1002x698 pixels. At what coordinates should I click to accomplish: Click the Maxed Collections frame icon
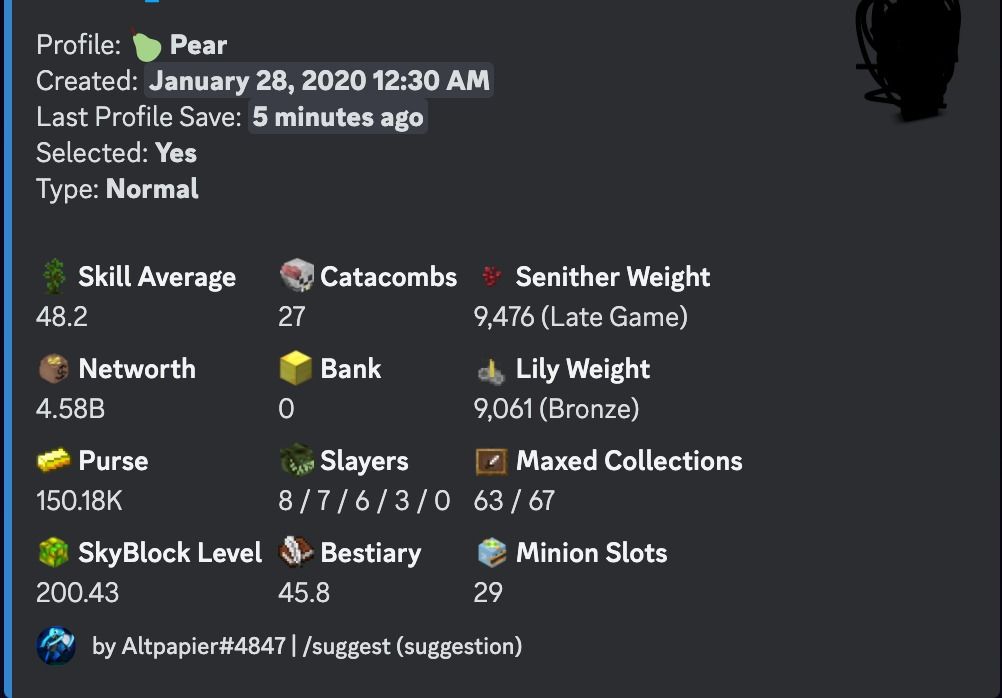coord(491,461)
